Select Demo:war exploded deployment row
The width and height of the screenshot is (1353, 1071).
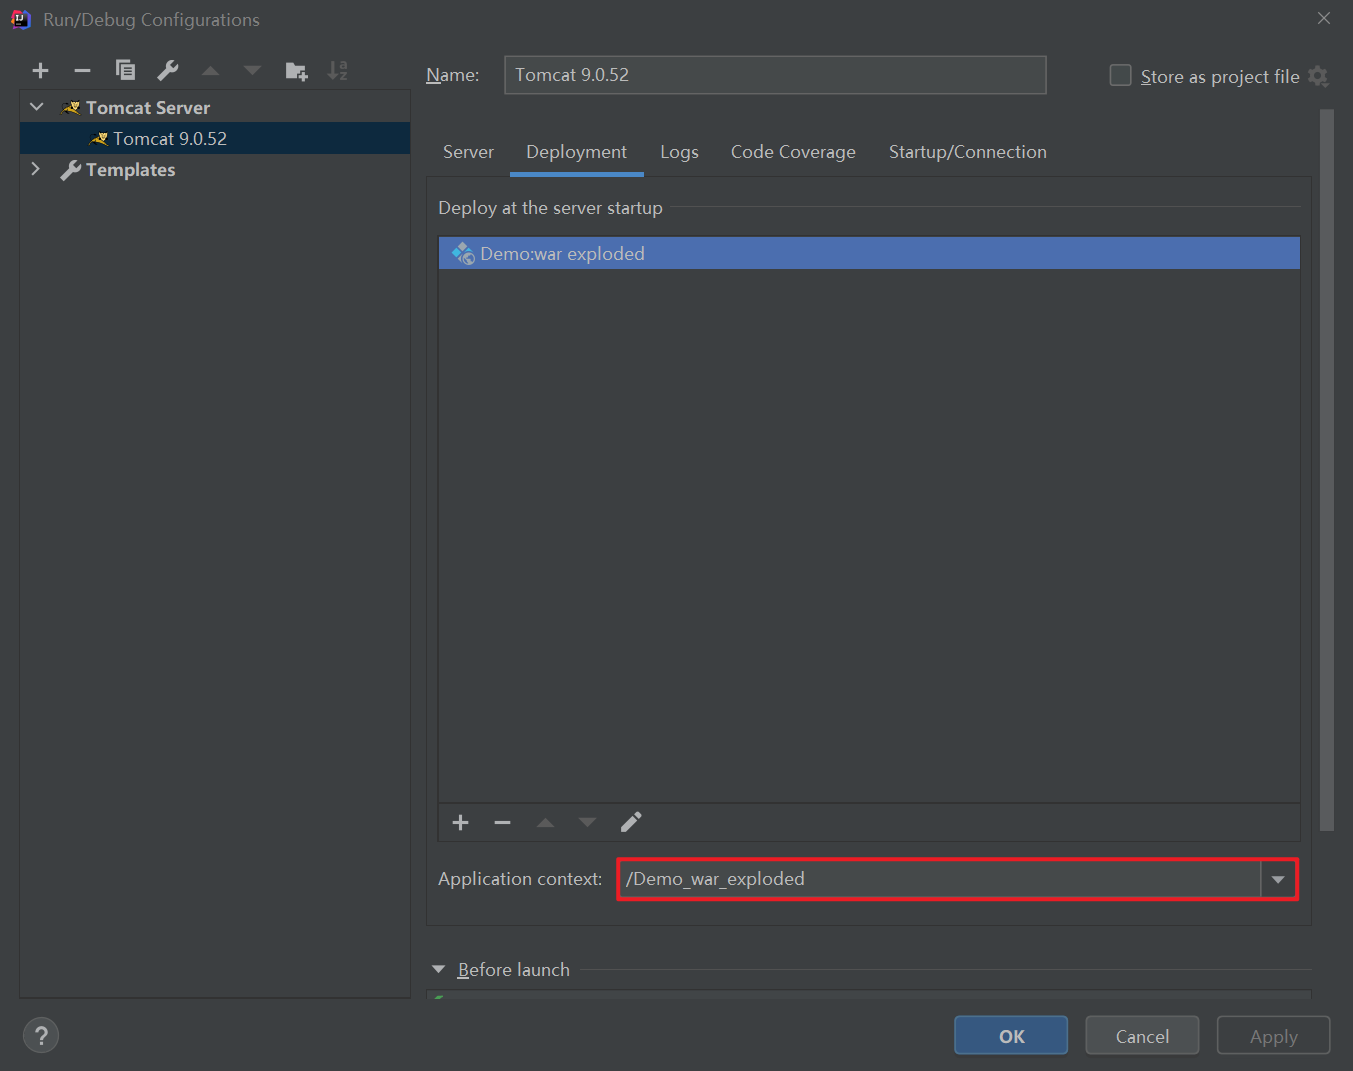(869, 253)
